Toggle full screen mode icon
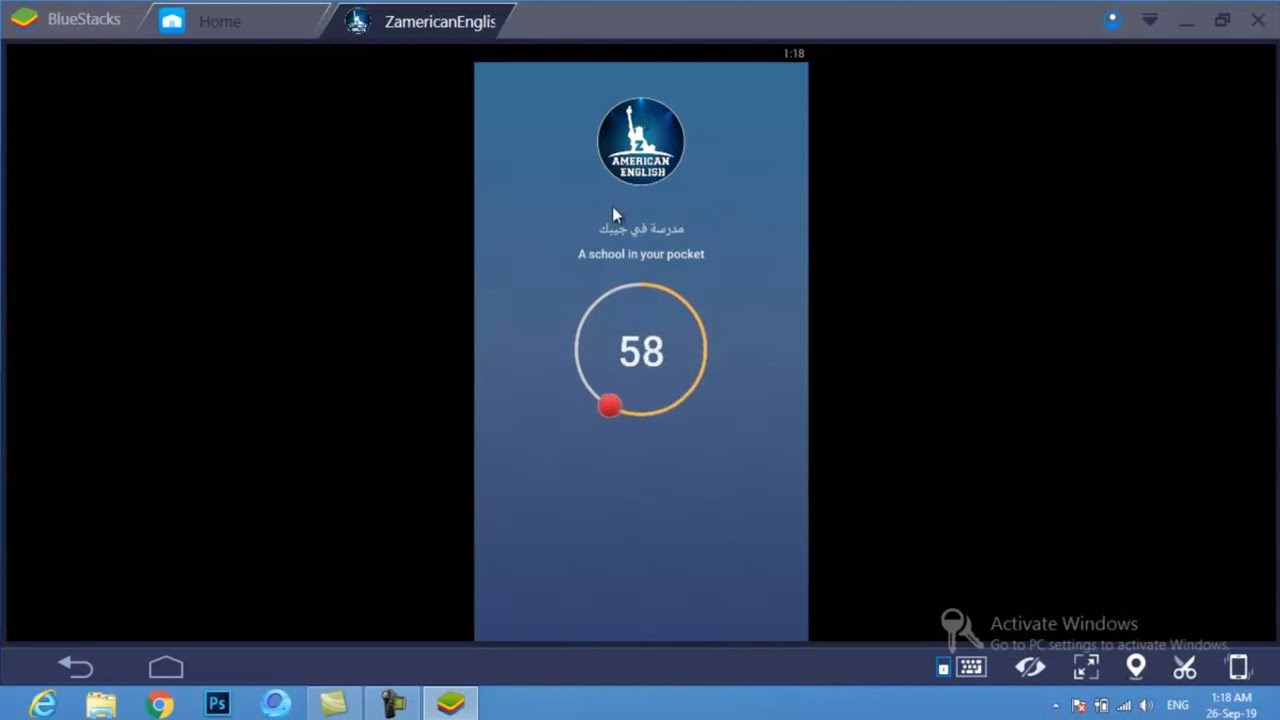The width and height of the screenshot is (1280, 720). (1086, 667)
